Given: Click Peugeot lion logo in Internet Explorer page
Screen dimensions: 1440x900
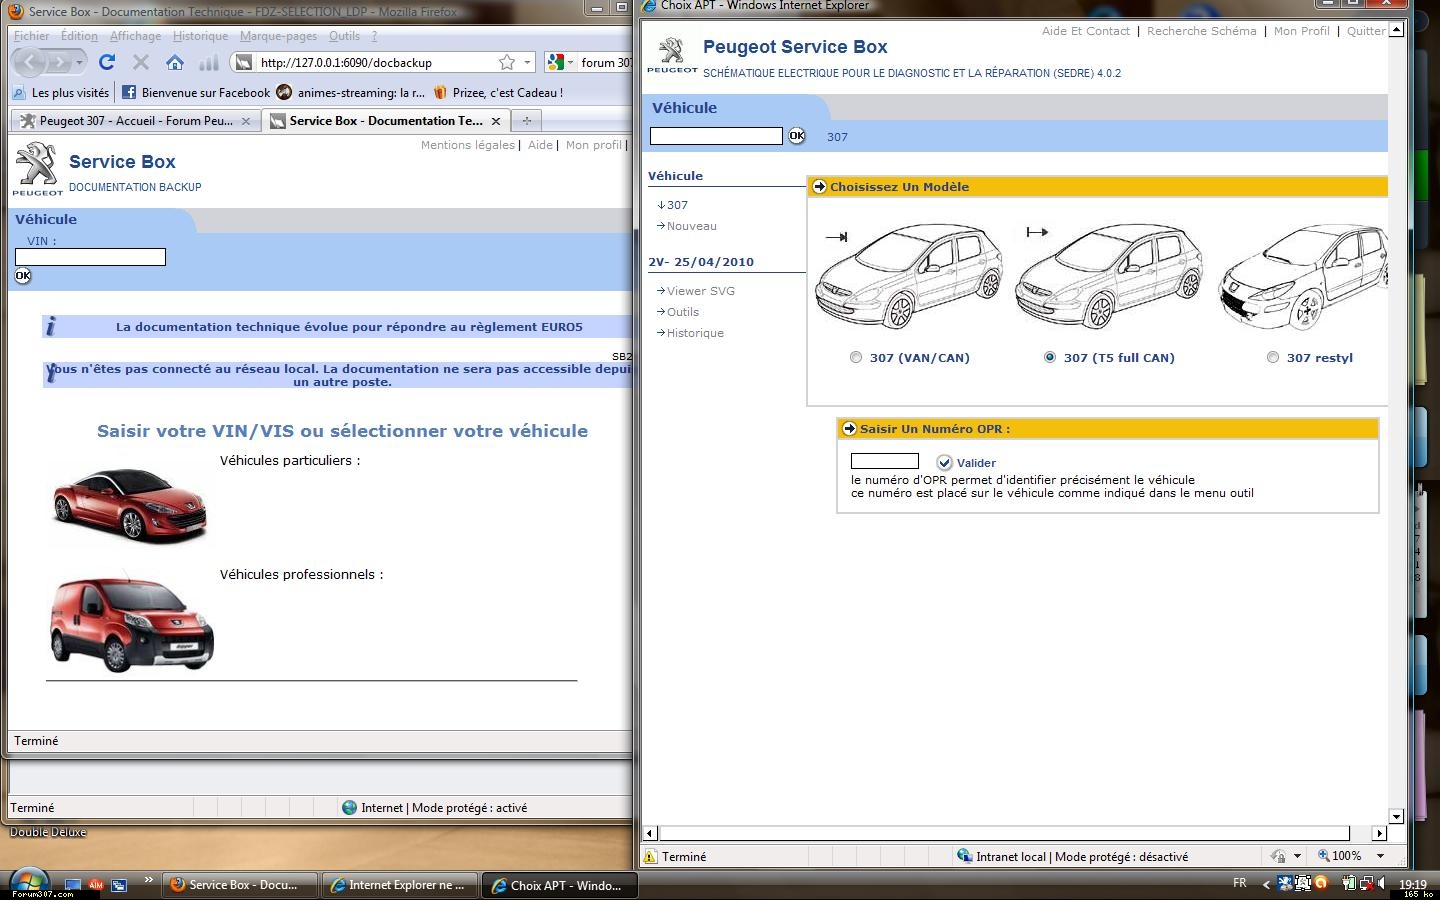Looking at the screenshot, I should click(x=672, y=54).
